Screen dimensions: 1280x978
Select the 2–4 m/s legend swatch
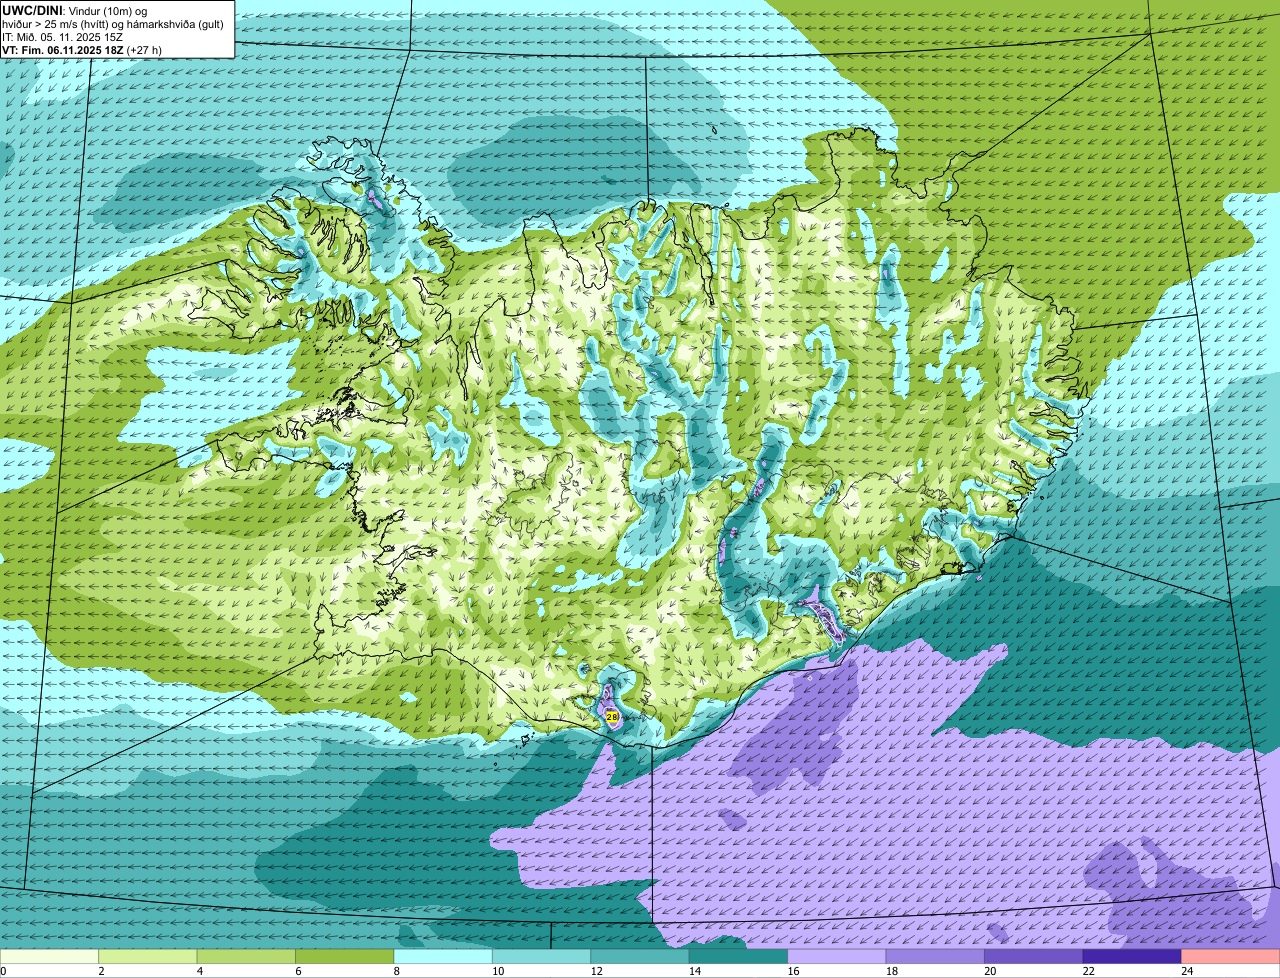coord(148,957)
